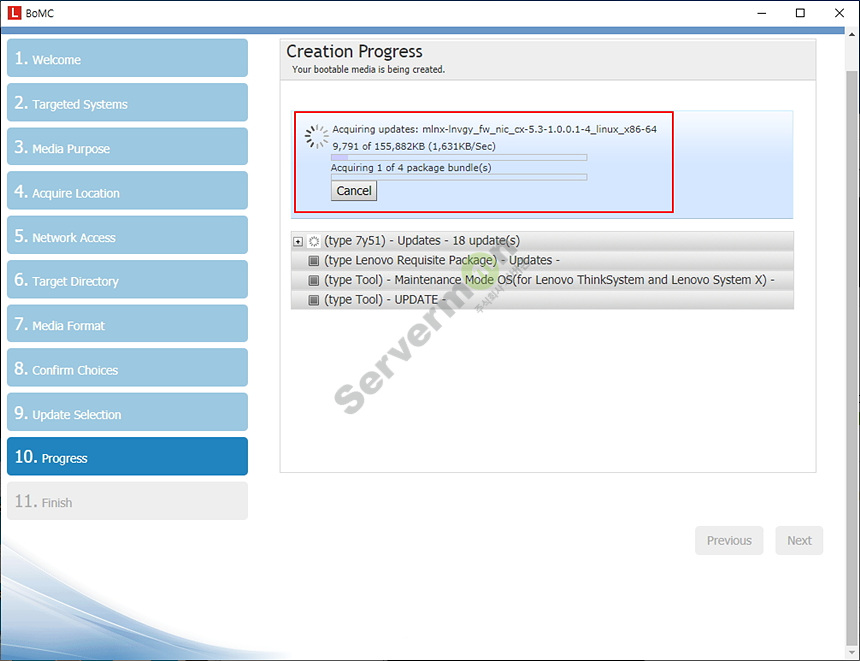Click the file download progress bar
This screenshot has height=661, width=860.
[459, 157]
